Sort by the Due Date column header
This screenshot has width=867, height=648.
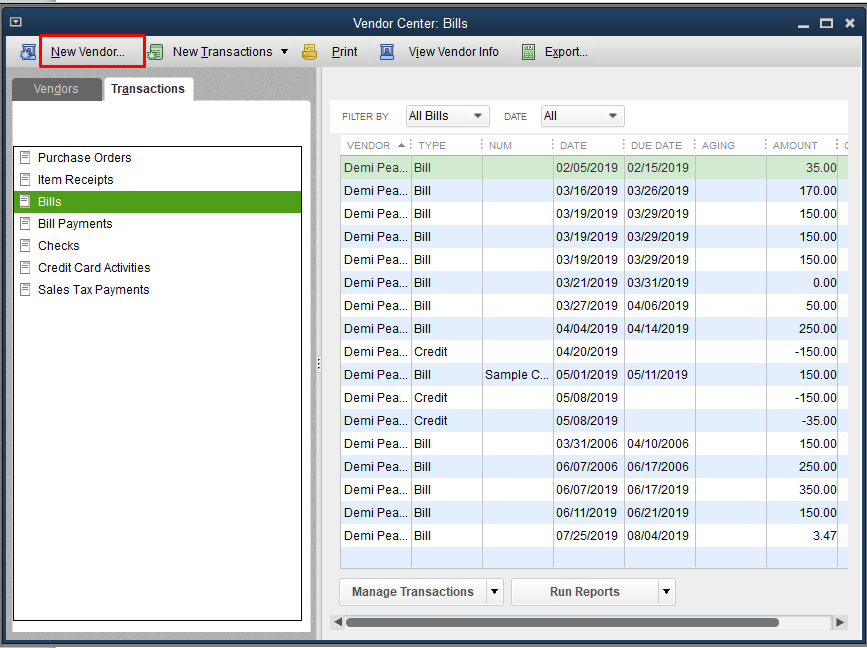(659, 145)
